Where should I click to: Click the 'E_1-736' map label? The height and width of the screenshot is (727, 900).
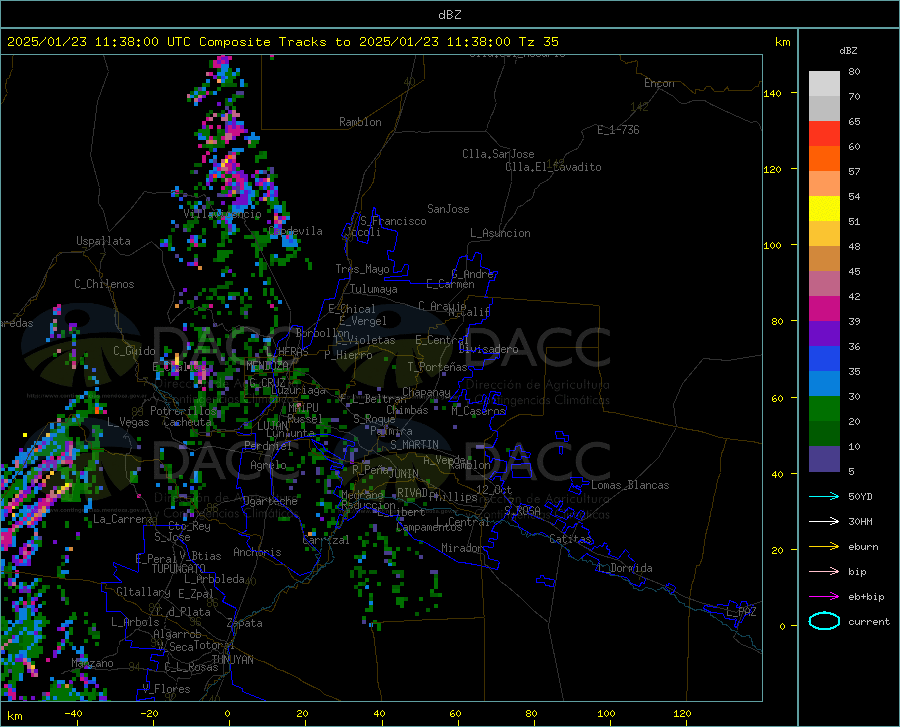pos(618,130)
